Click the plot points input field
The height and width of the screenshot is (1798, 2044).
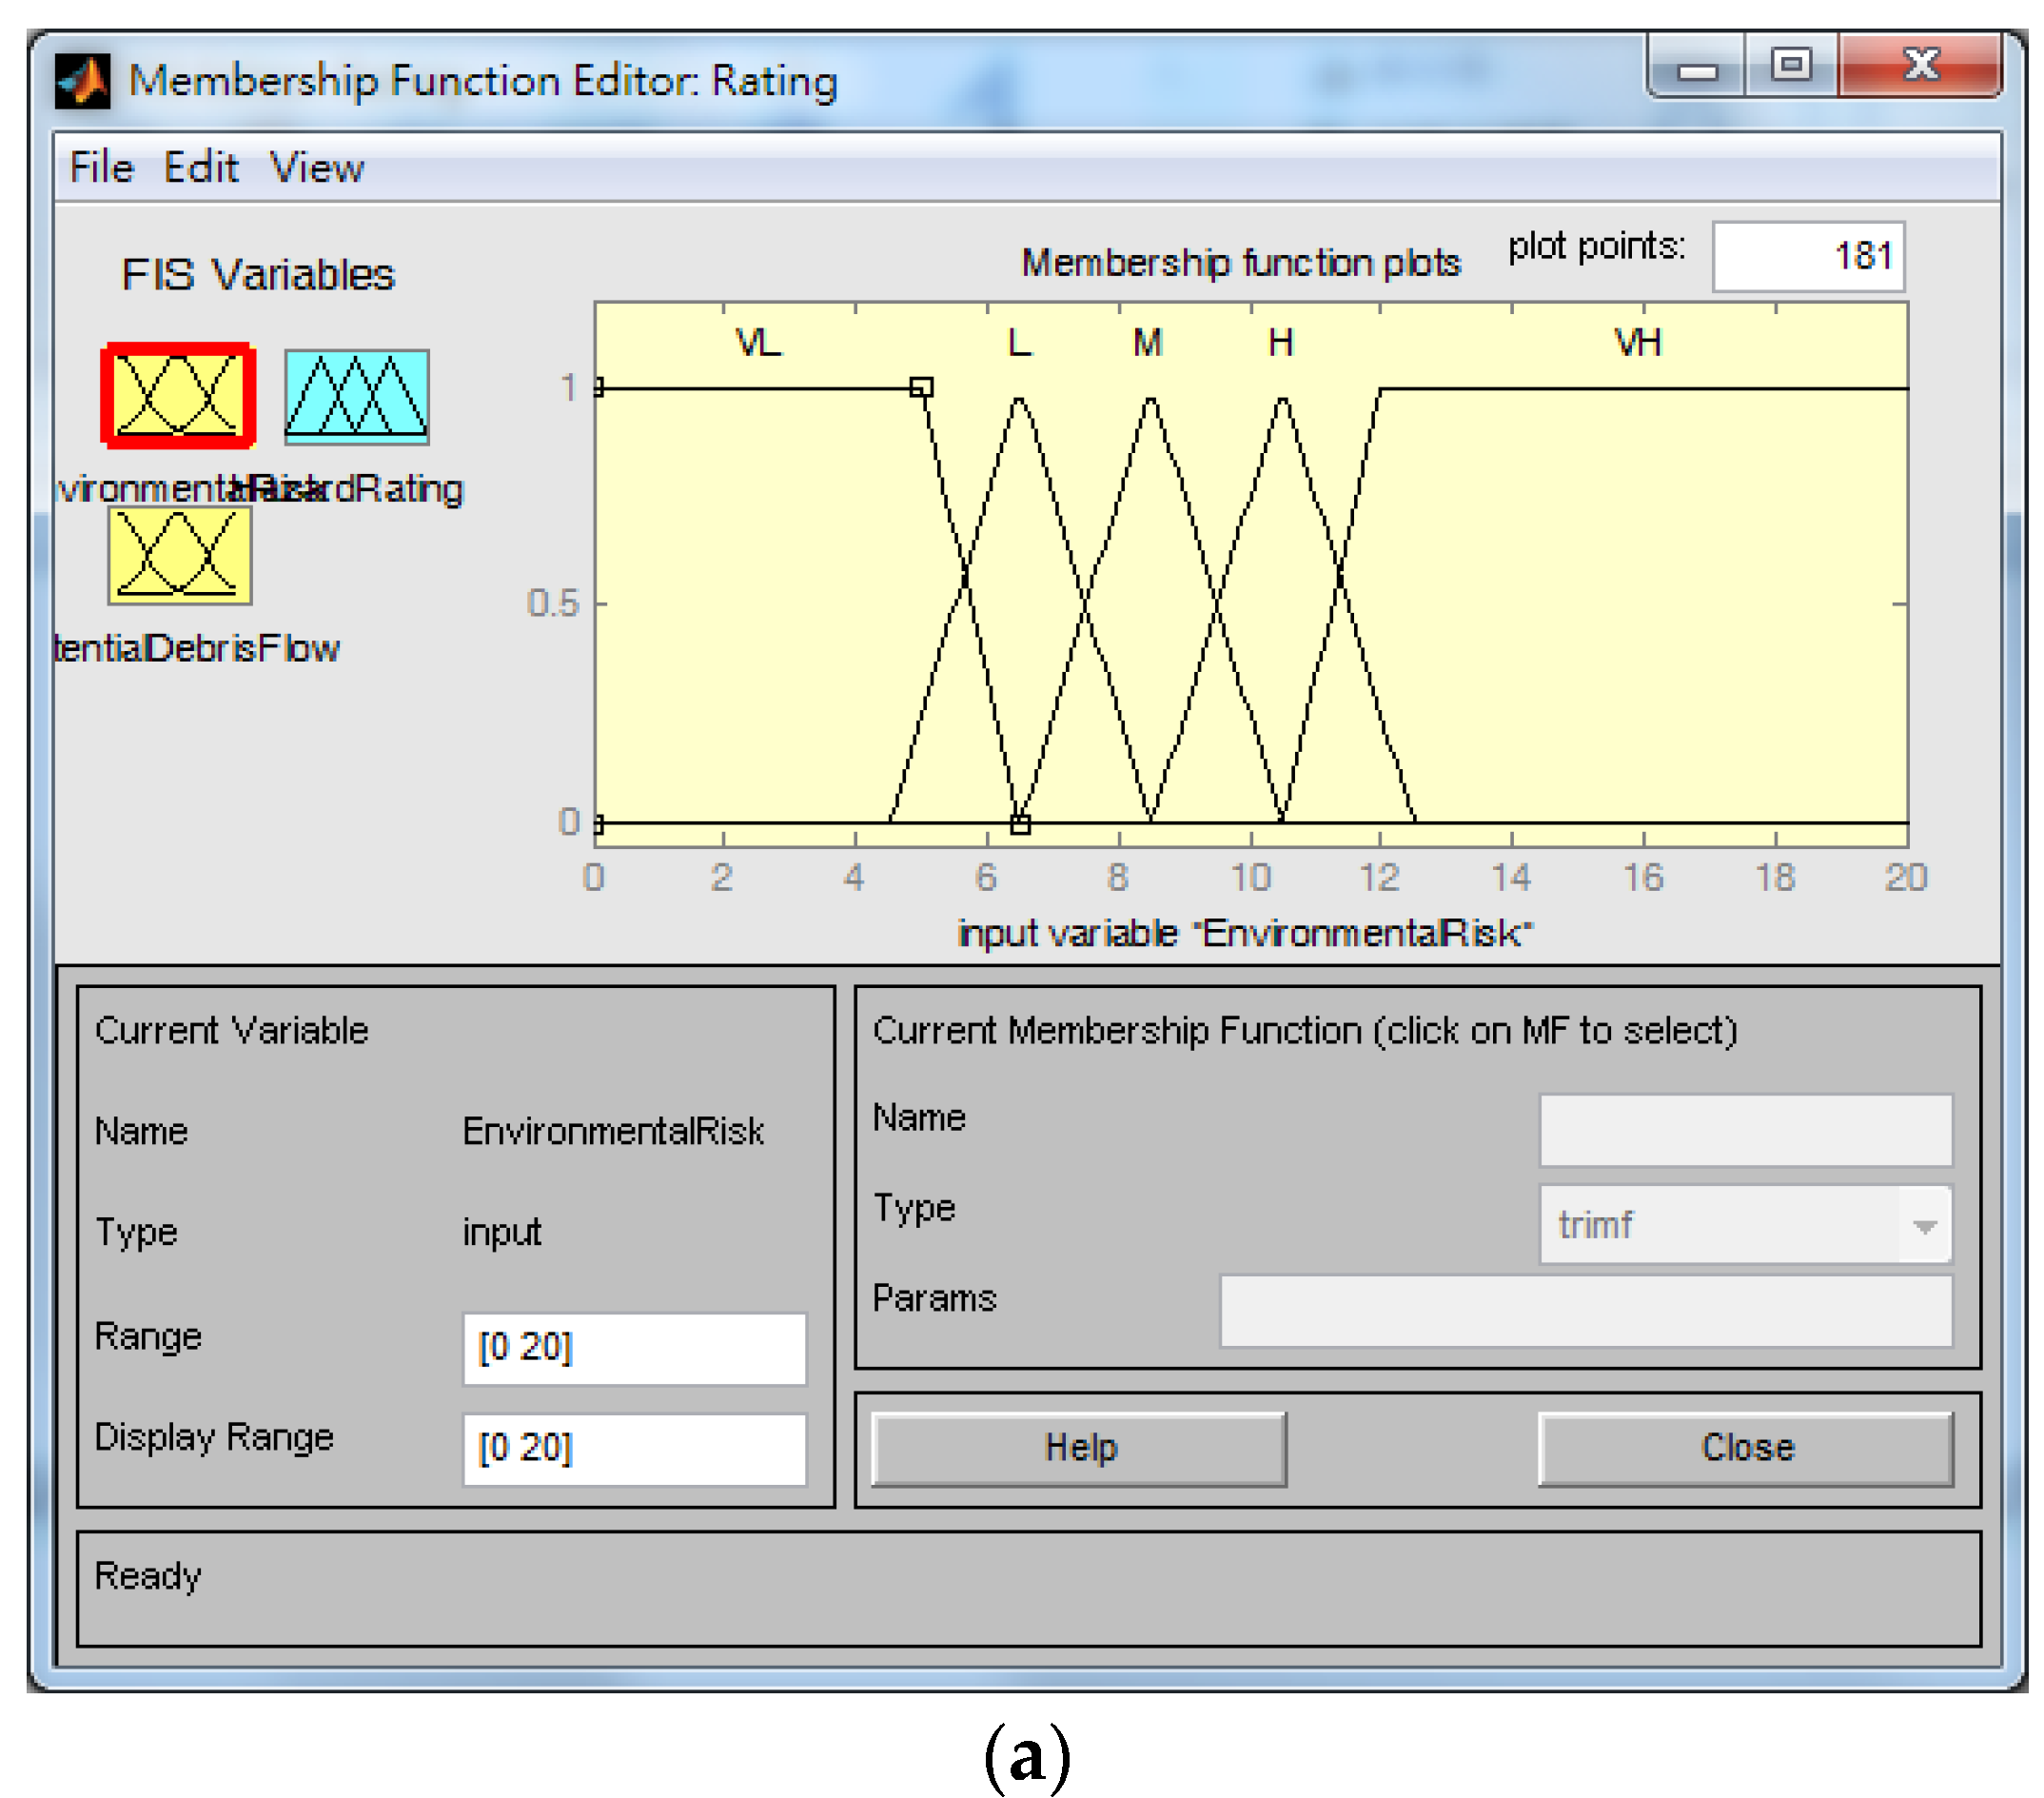(x=1807, y=256)
